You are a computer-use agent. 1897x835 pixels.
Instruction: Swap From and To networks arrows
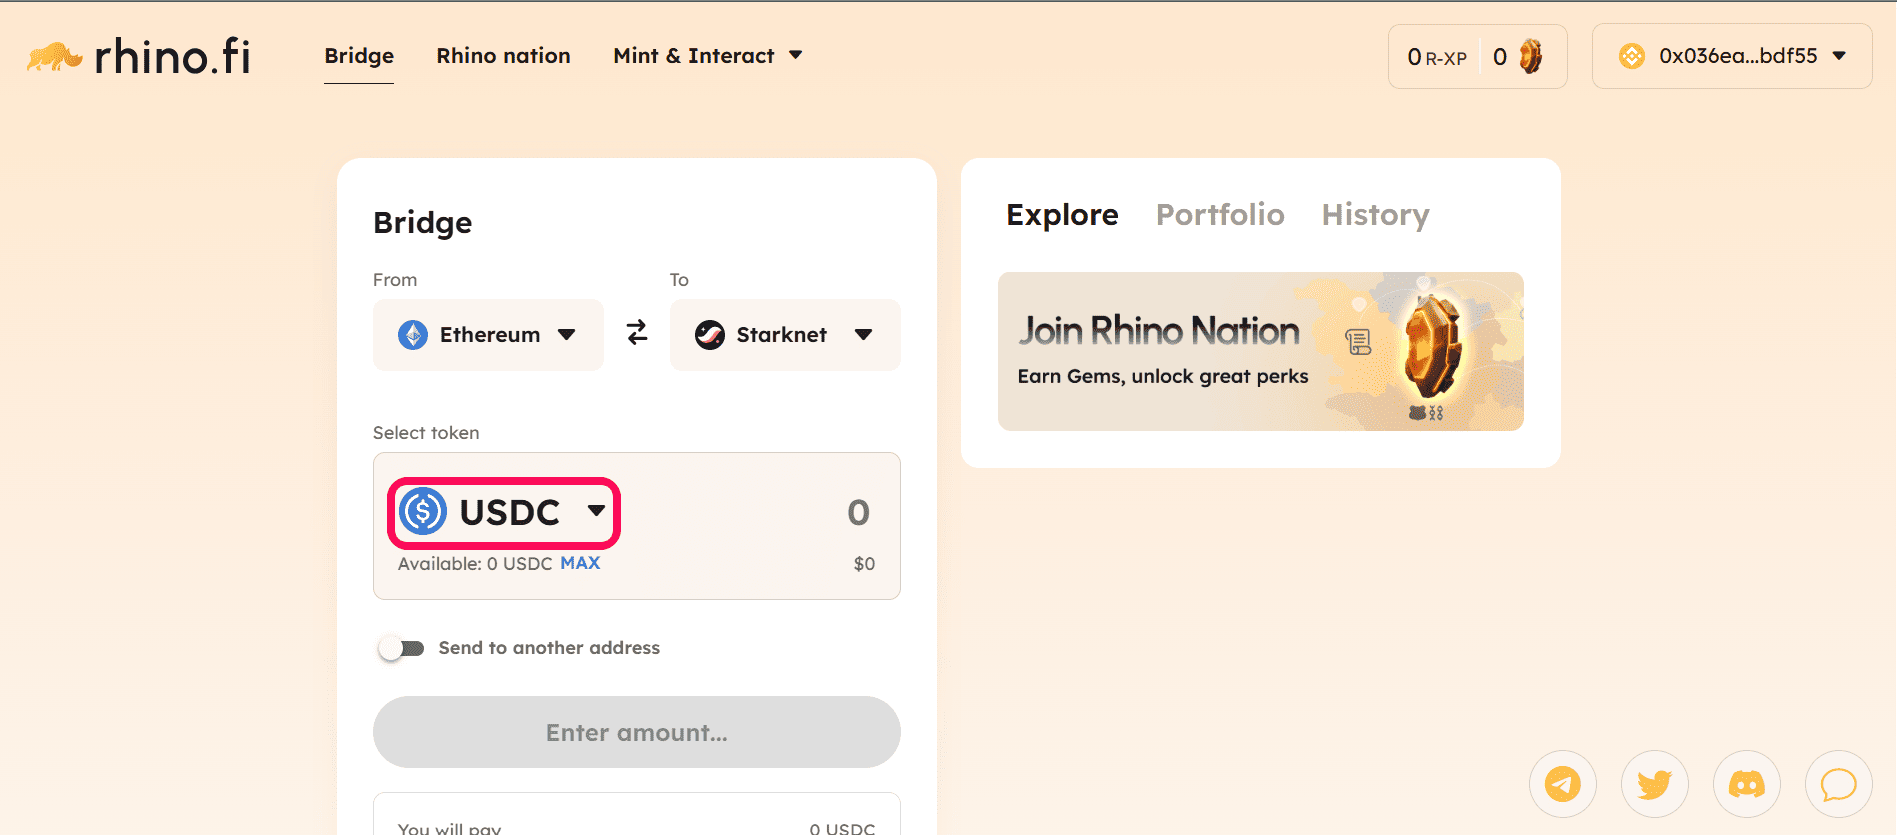tap(637, 333)
